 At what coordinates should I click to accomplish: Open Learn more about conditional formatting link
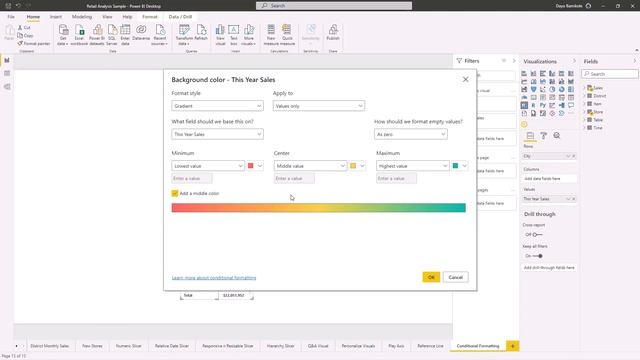214,278
